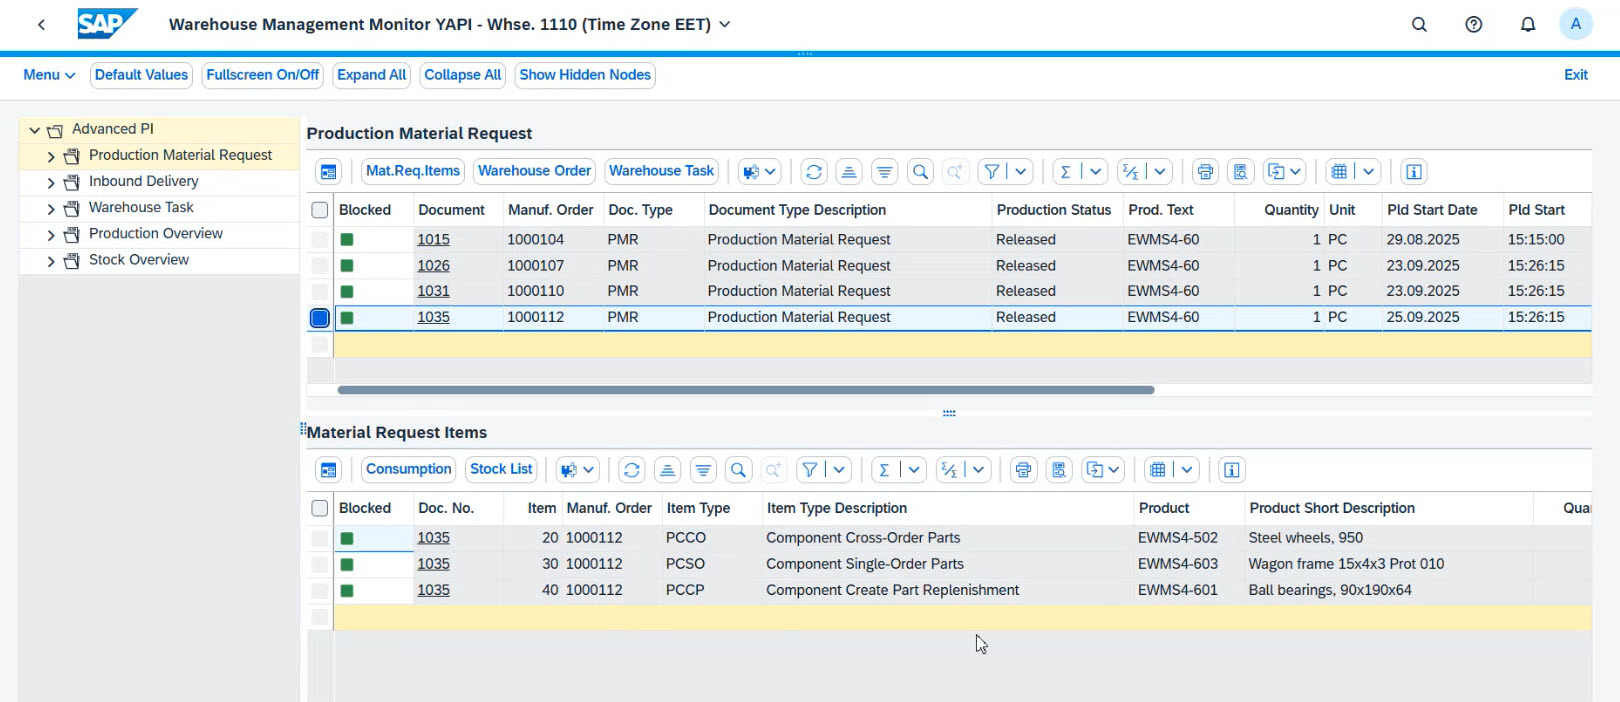1620x702 pixels.
Task: Deselect the row checkbox for document 1035
Action: click(x=320, y=318)
